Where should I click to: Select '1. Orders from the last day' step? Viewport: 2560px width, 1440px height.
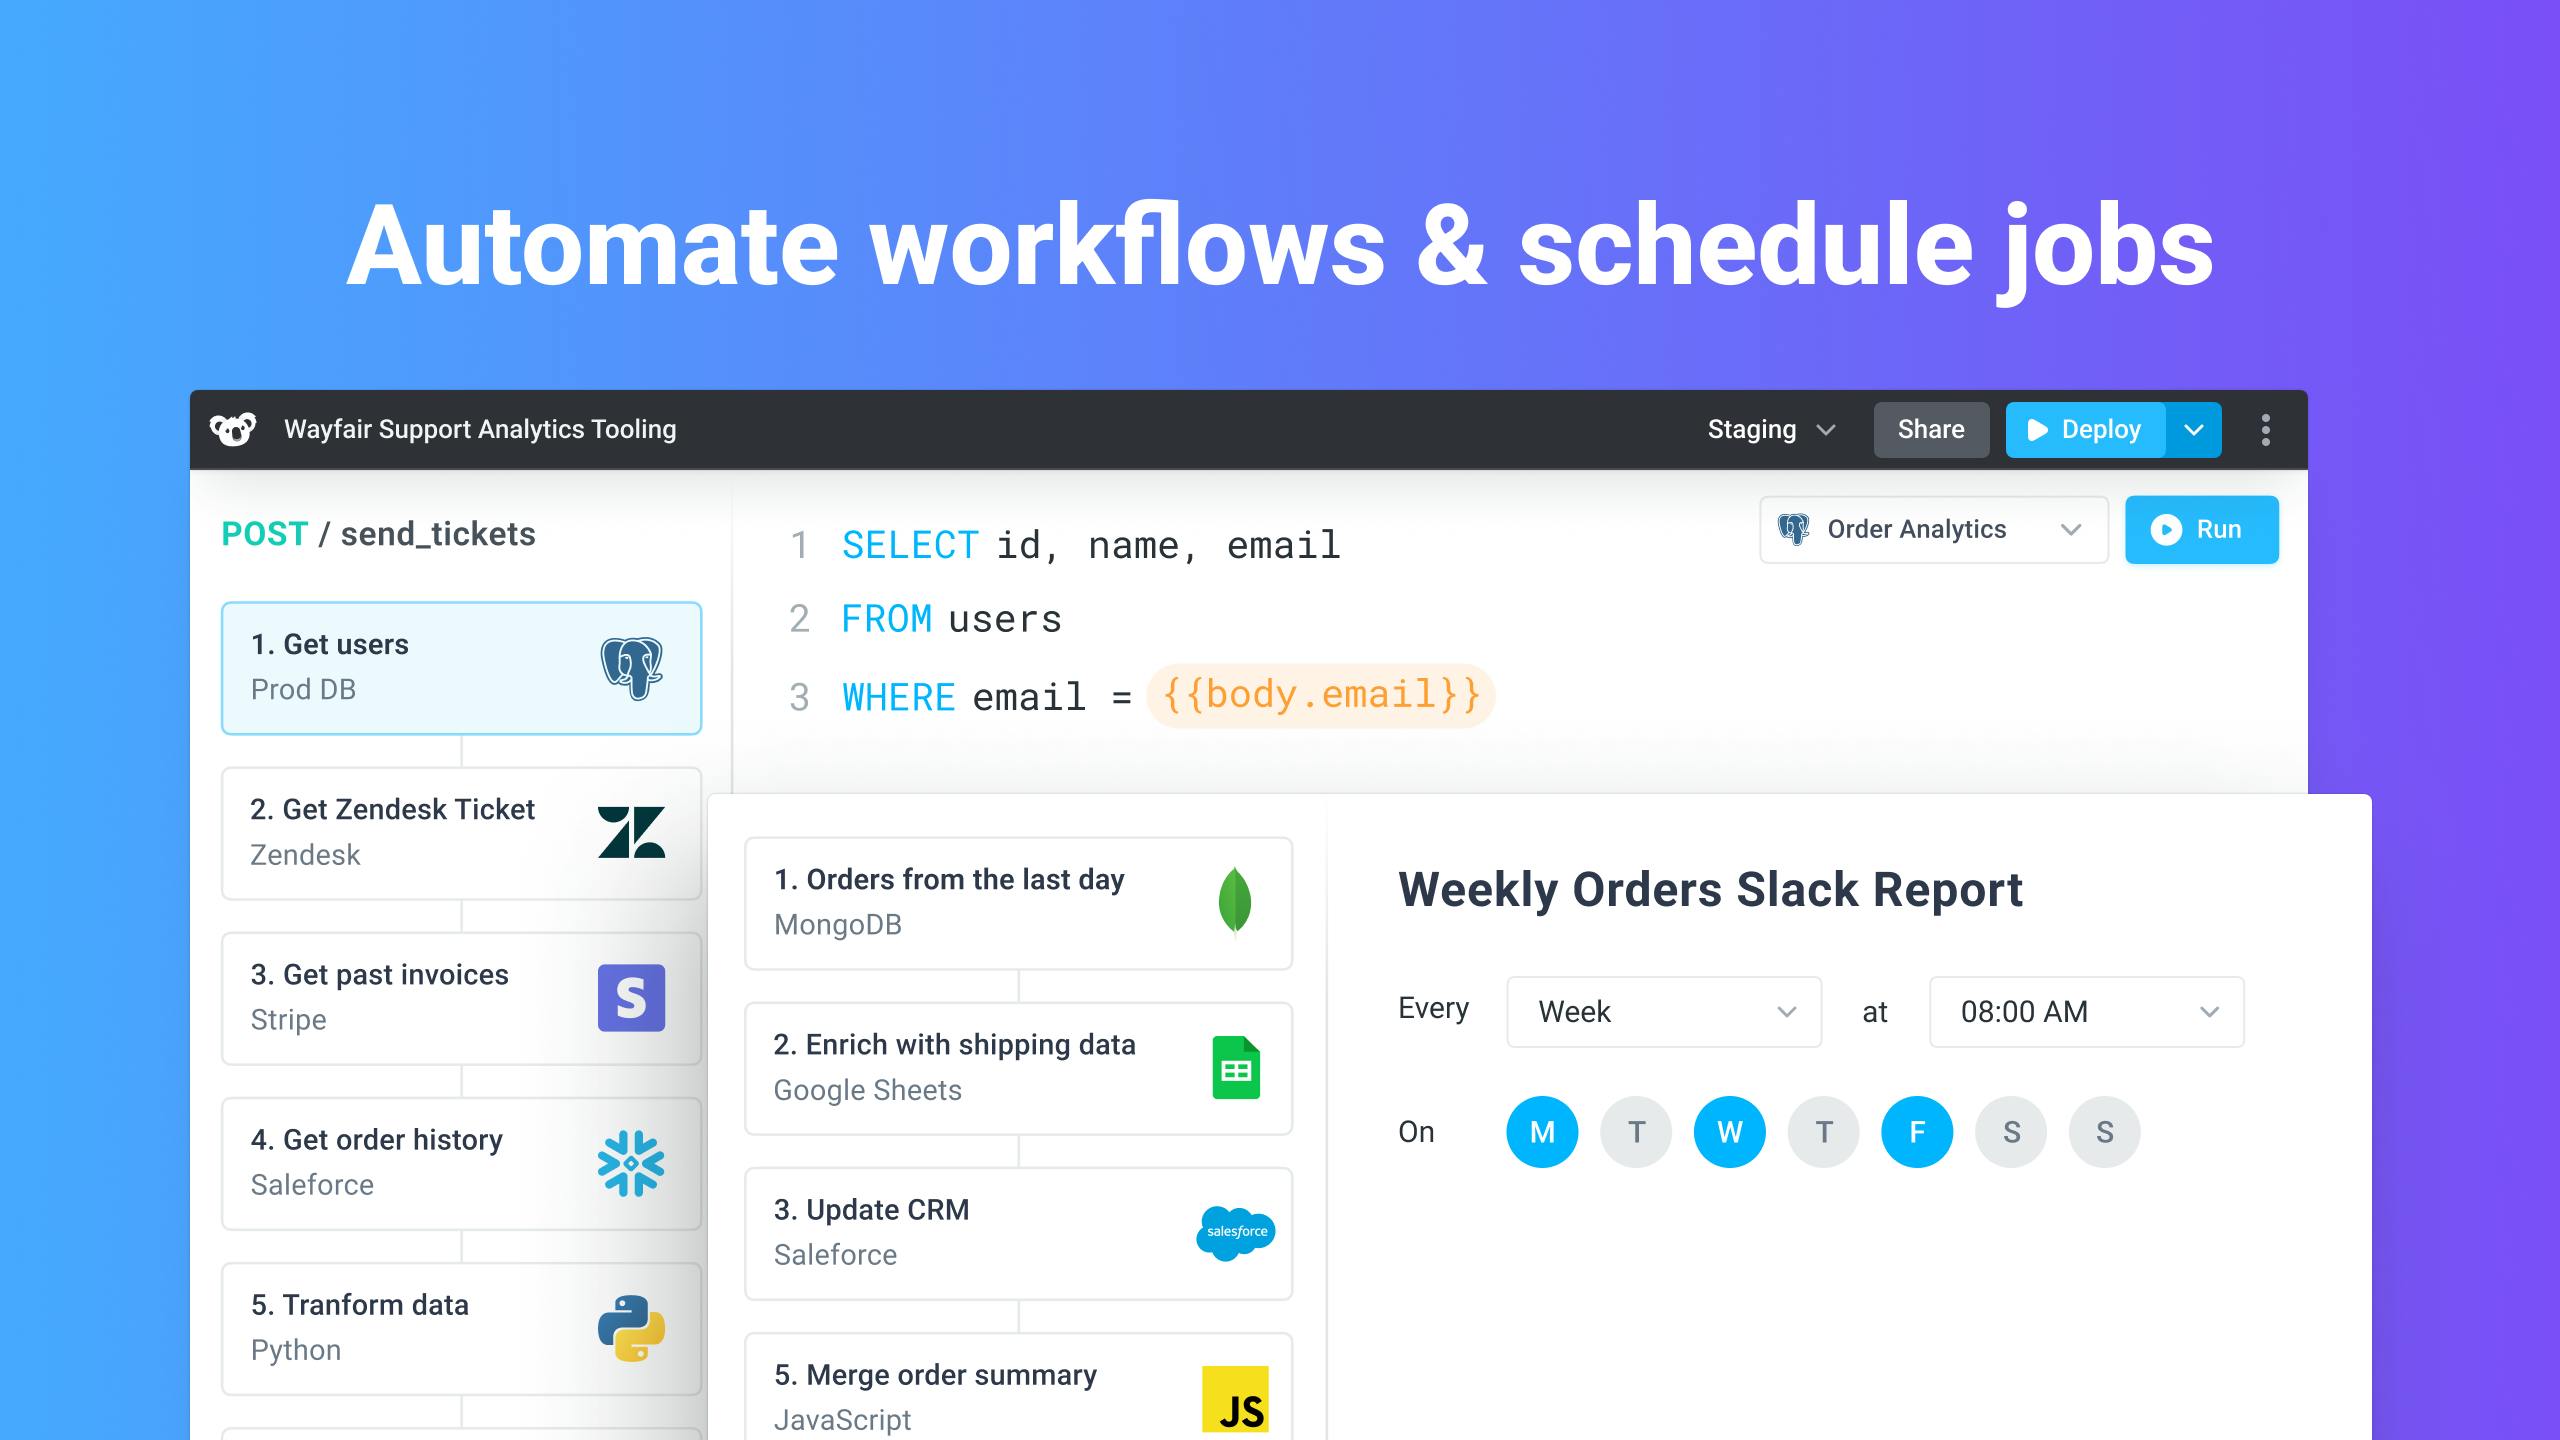1018,903
